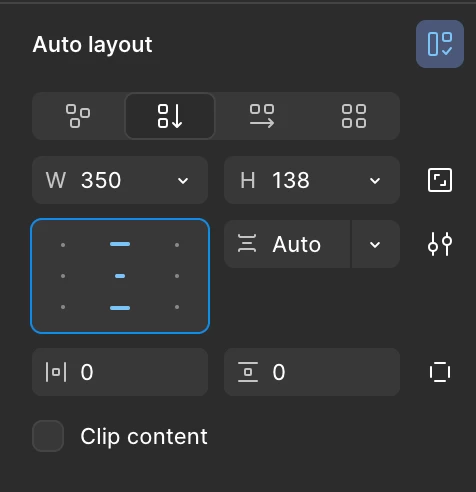The width and height of the screenshot is (476, 492).
Task: Select horizontal layout direction icon
Action: pyautogui.click(x=262, y=116)
